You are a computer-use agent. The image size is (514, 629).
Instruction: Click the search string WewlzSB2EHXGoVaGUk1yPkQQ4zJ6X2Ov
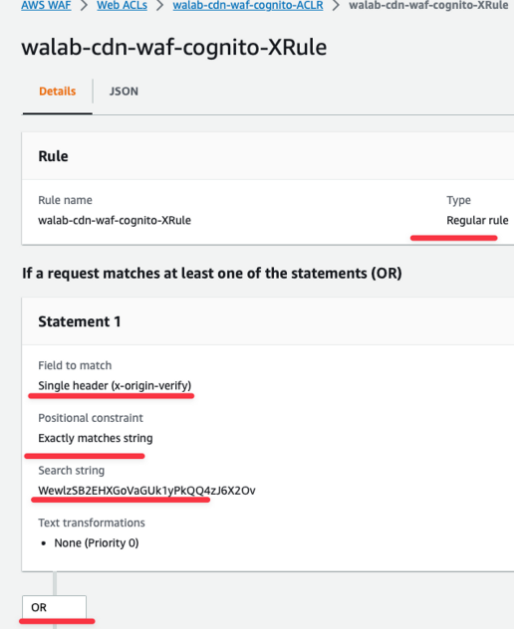[147, 491]
